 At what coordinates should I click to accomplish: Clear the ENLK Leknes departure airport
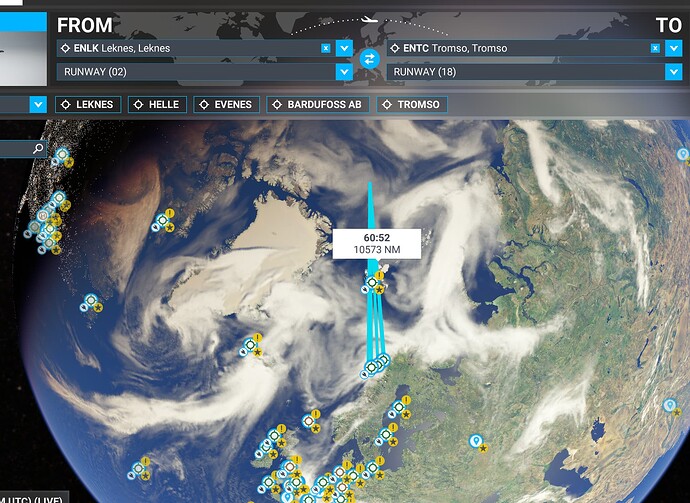coord(326,48)
